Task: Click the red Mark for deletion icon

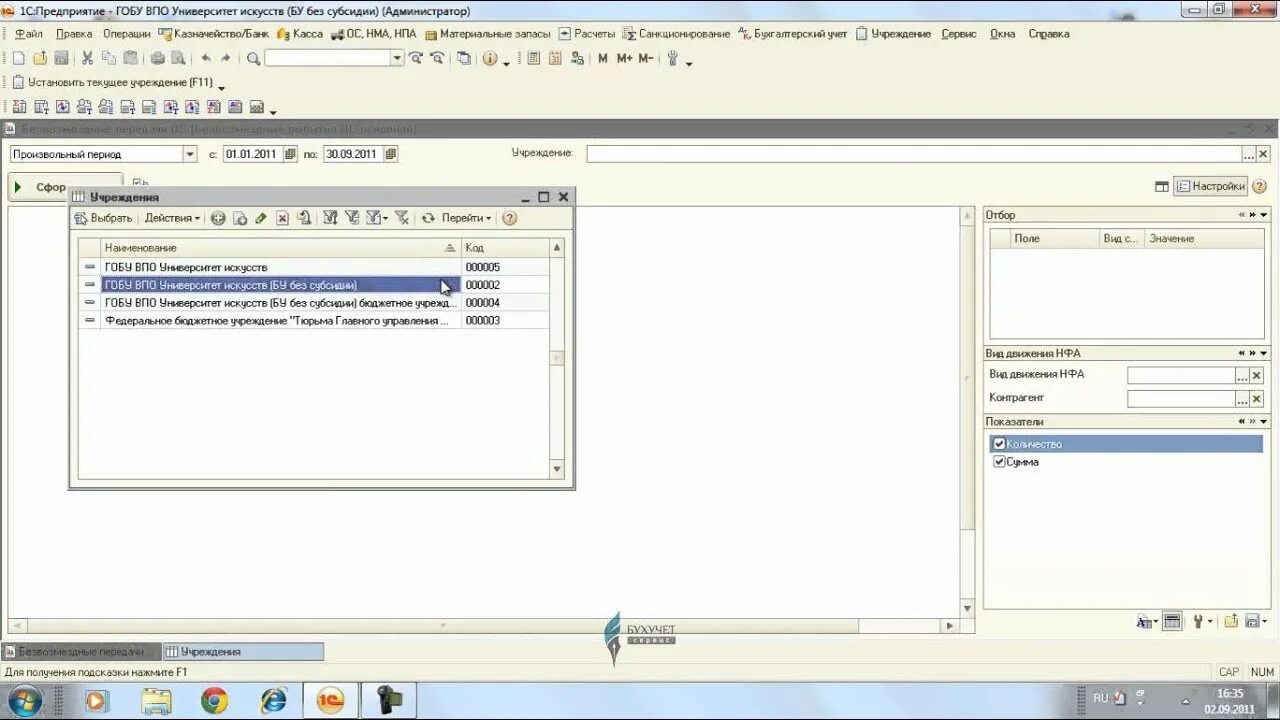Action: click(x=283, y=218)
